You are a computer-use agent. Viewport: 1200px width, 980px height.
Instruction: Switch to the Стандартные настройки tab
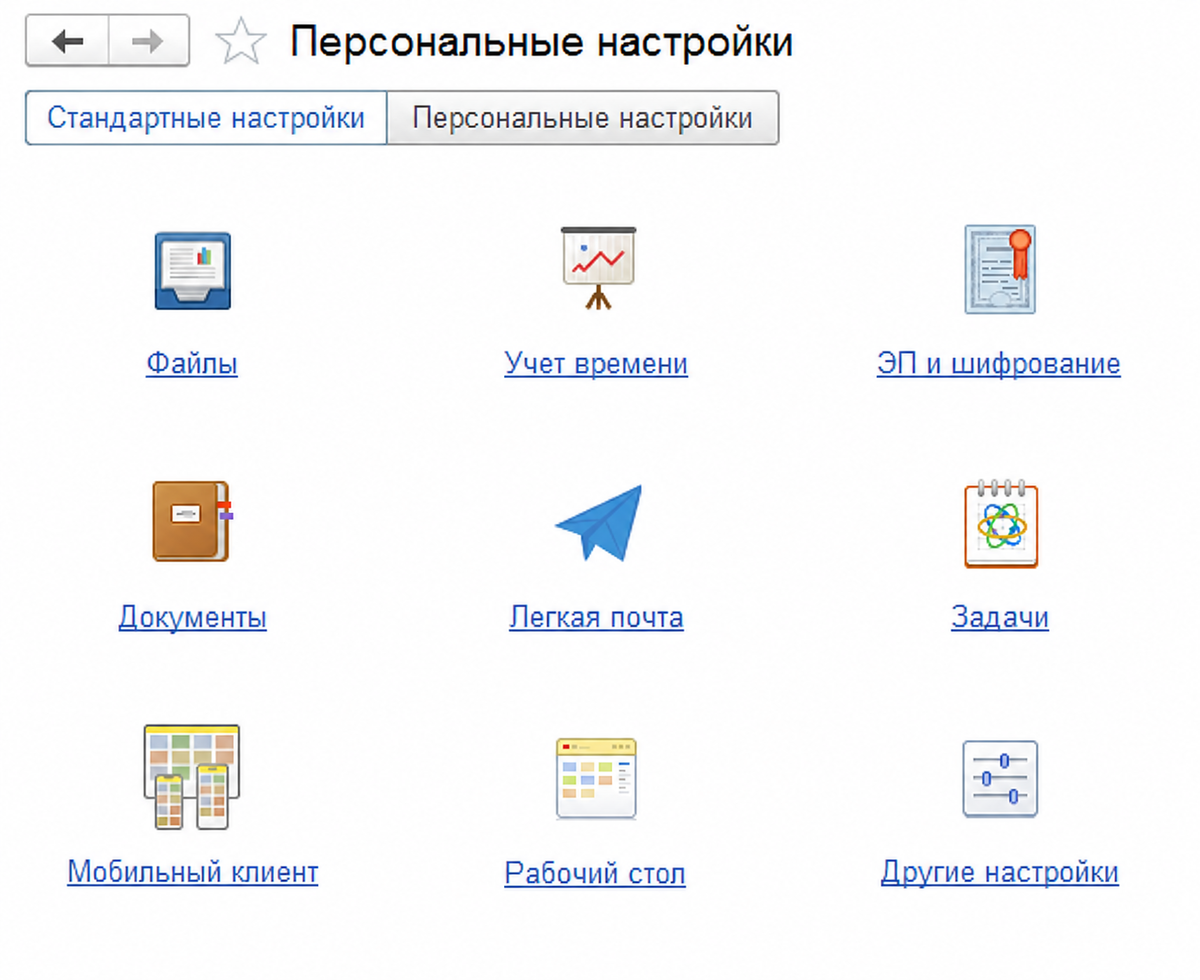(x=206, y=118)
